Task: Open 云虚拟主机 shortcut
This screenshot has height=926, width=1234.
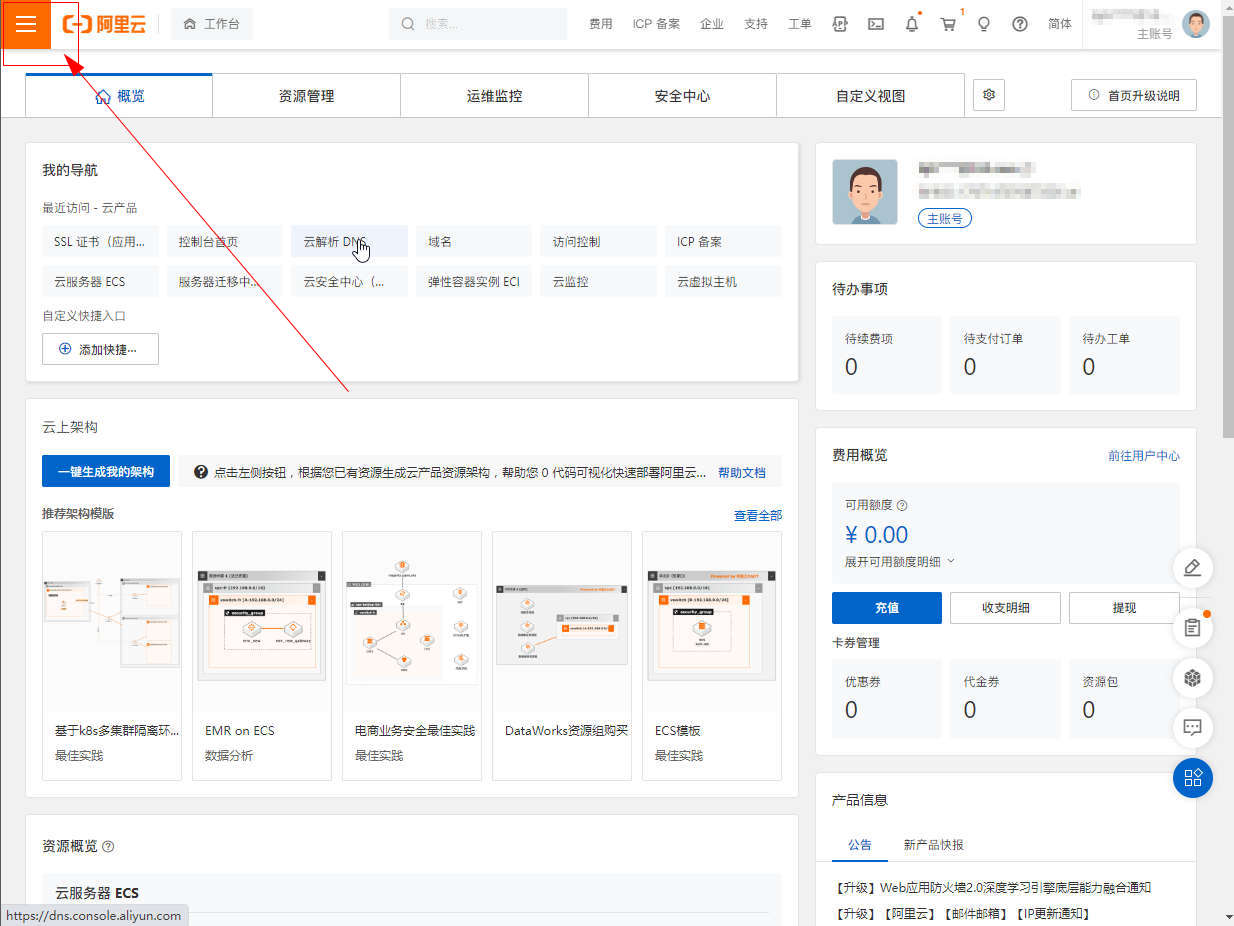Action: pyautogui.click(x=723, y=281)
